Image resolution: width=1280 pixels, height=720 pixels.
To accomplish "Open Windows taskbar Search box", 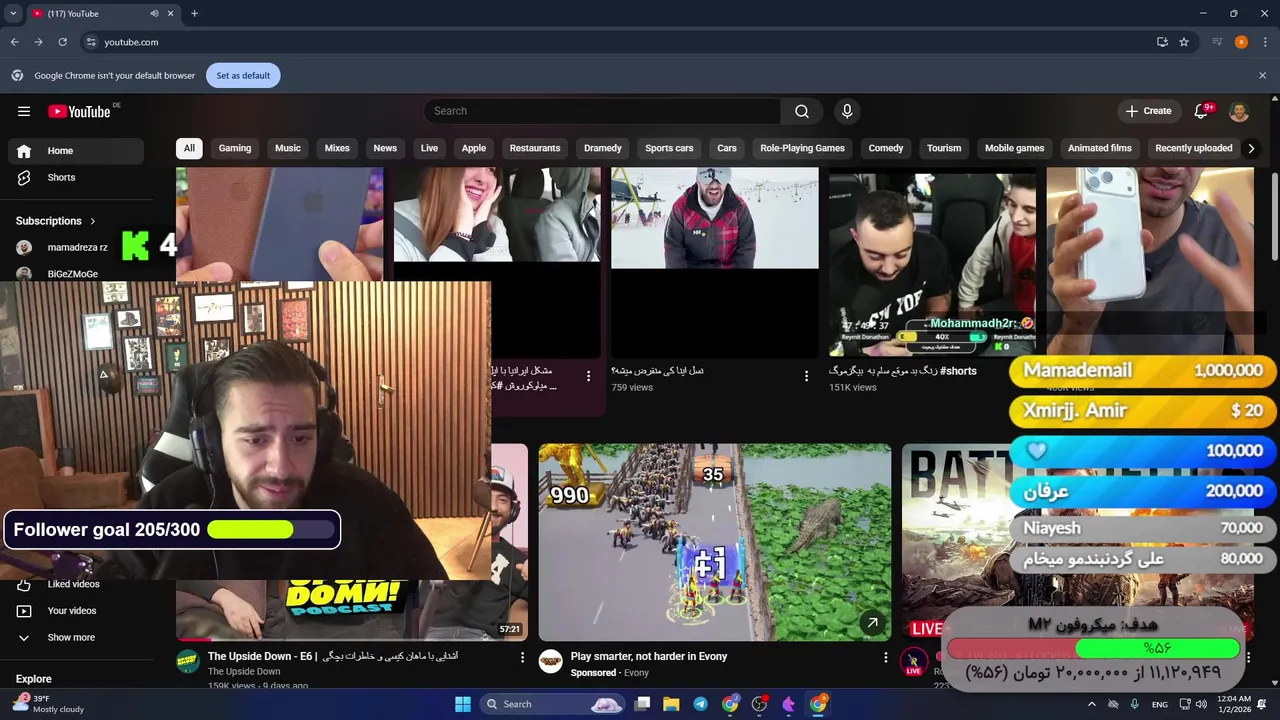I will [553, 704].
